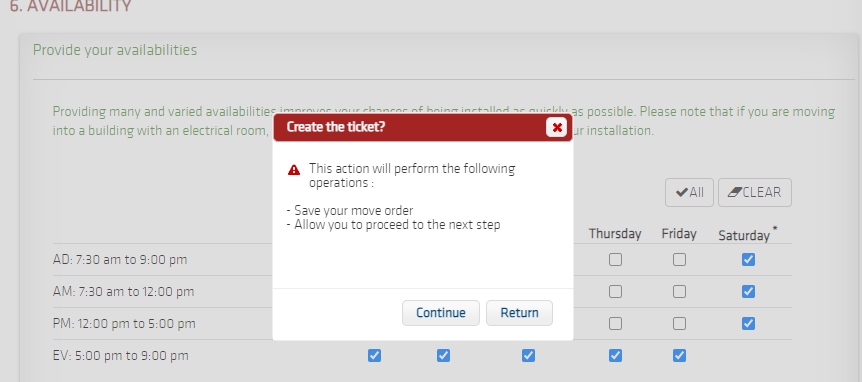Screen dimensions: 862x382
Task: Check Thursday AM availability box
Action: [x=615, y=291]
